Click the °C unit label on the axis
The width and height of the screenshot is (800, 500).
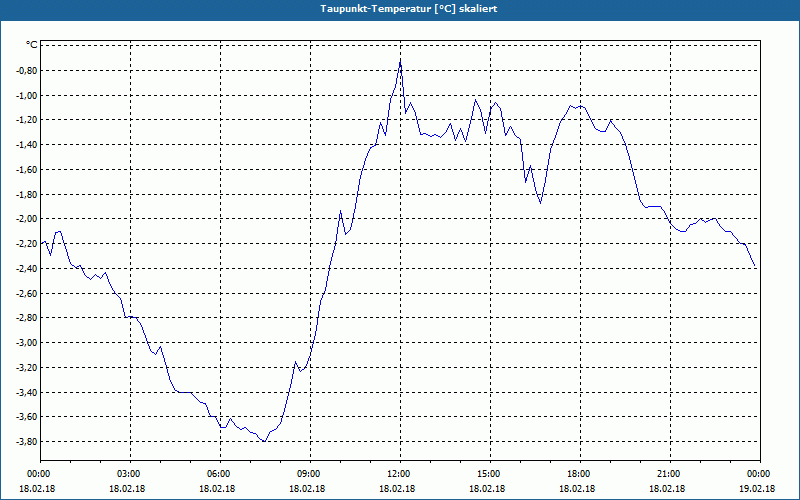click(32, 45)
